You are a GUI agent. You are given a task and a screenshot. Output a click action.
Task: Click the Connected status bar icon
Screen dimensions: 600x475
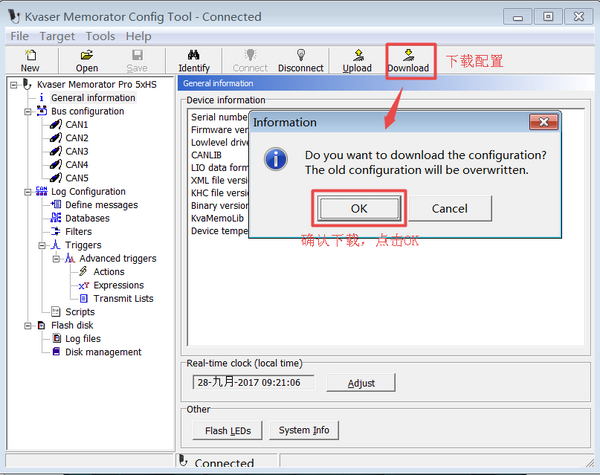coord(184,461)
